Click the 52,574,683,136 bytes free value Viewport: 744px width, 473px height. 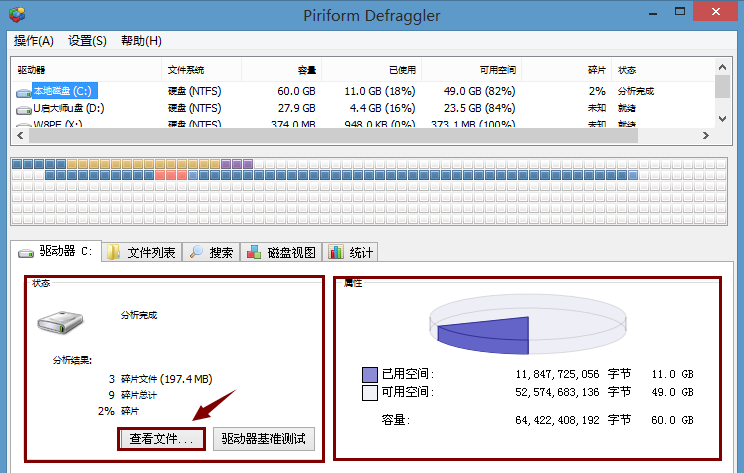tap(558, 392)
